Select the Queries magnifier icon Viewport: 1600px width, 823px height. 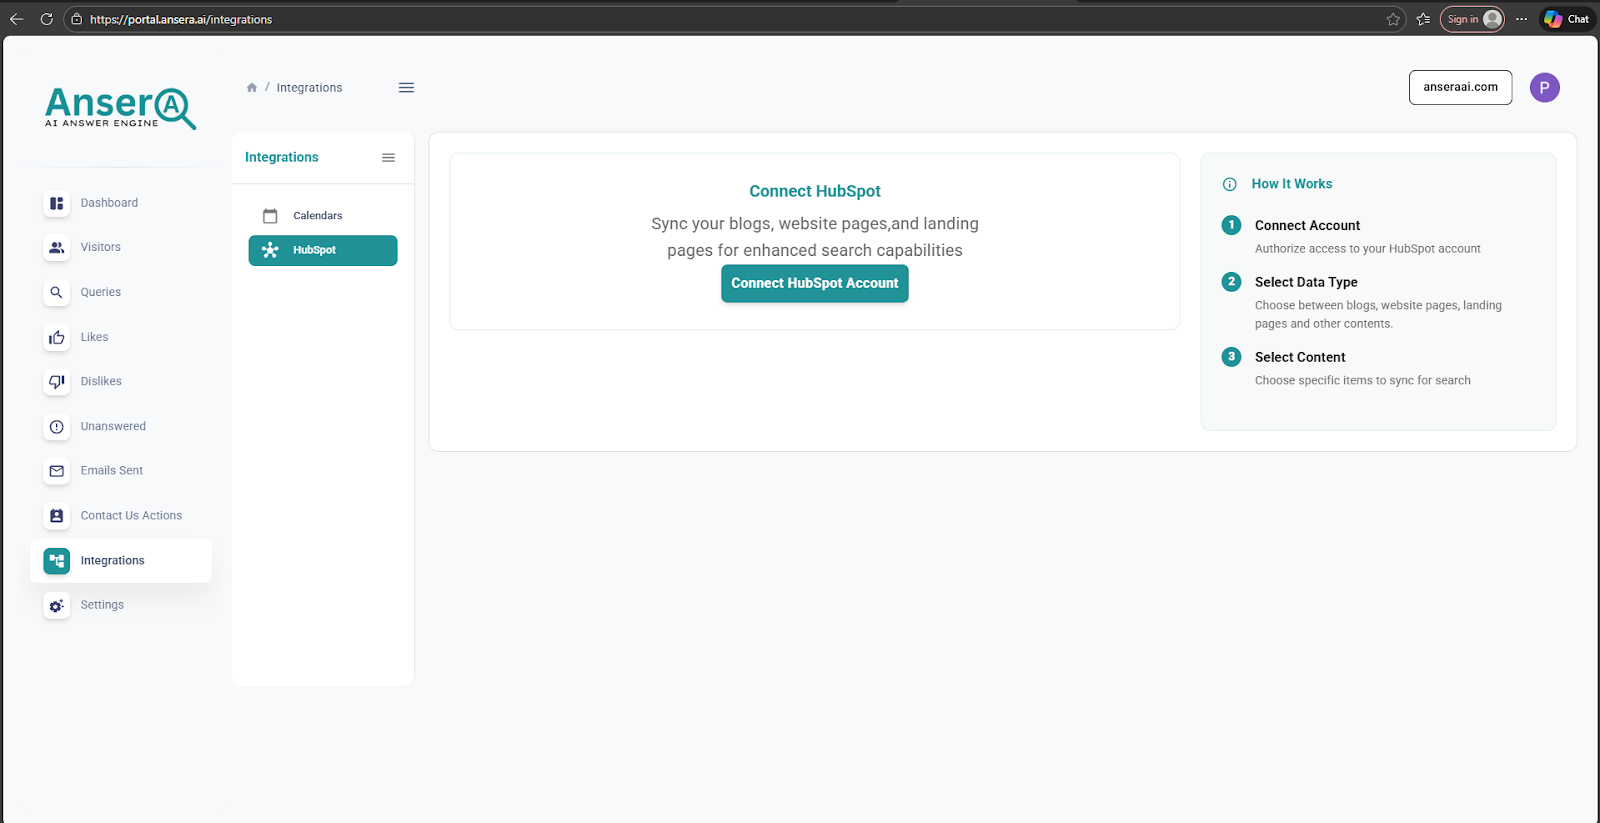tap(57, 293)
